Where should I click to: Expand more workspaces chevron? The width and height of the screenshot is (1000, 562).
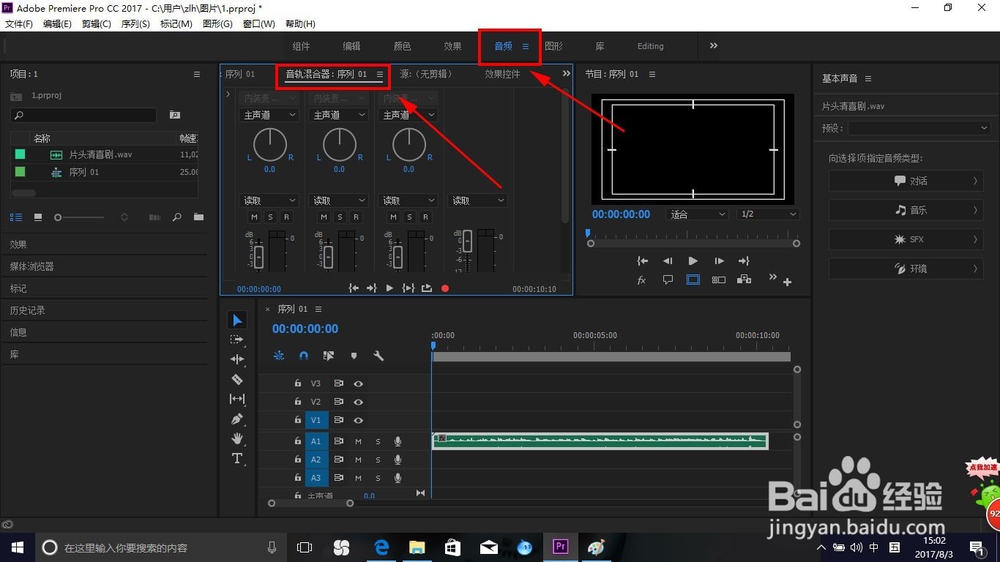click(714, 46)
